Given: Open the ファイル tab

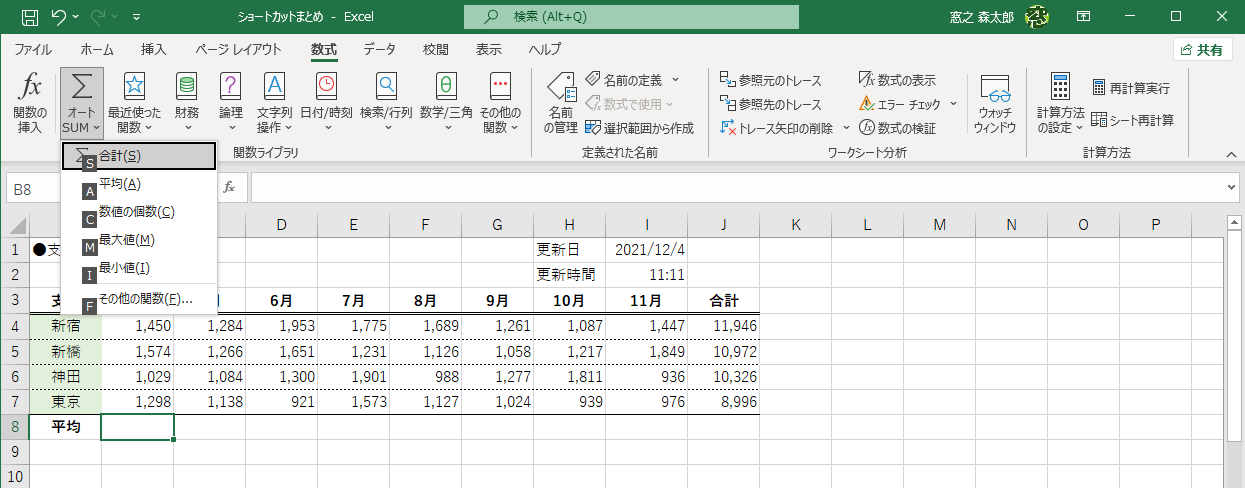Looking at the screenshot, I should coord(33,49).
